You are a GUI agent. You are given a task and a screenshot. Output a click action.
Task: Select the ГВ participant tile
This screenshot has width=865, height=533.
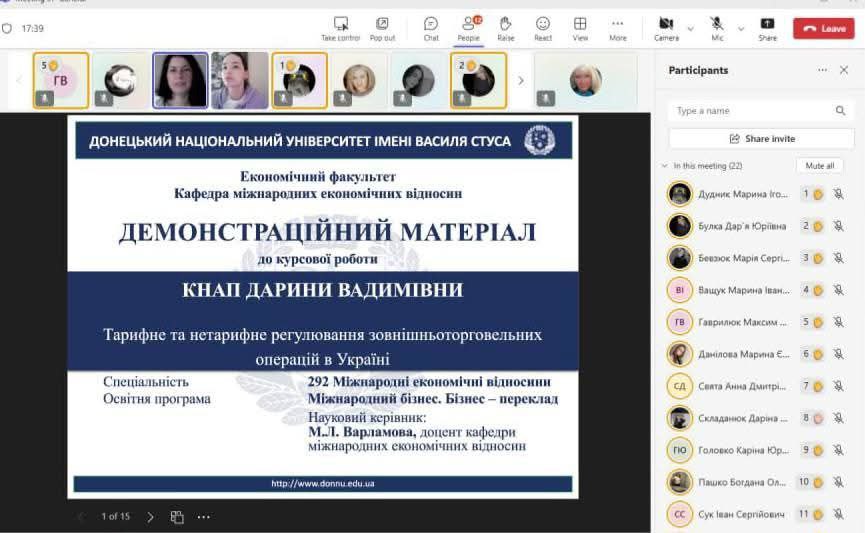pyautogui.click(x=61, y=81)
